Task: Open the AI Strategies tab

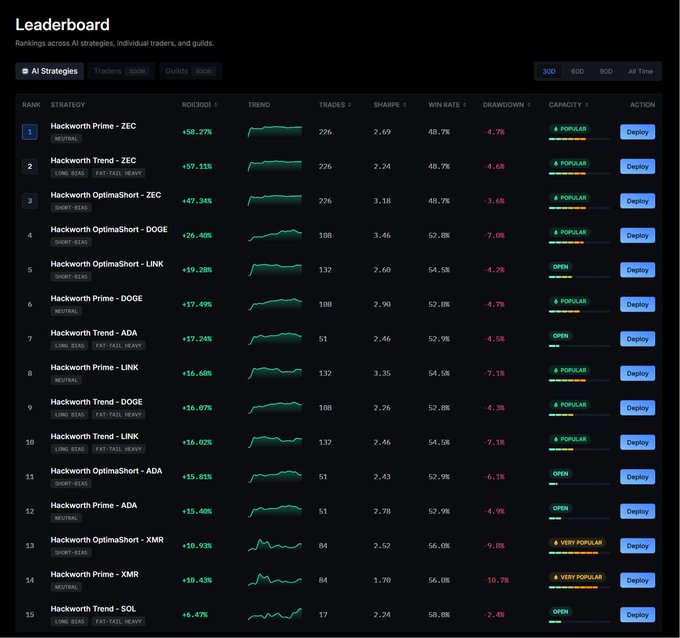Action: 49,71
